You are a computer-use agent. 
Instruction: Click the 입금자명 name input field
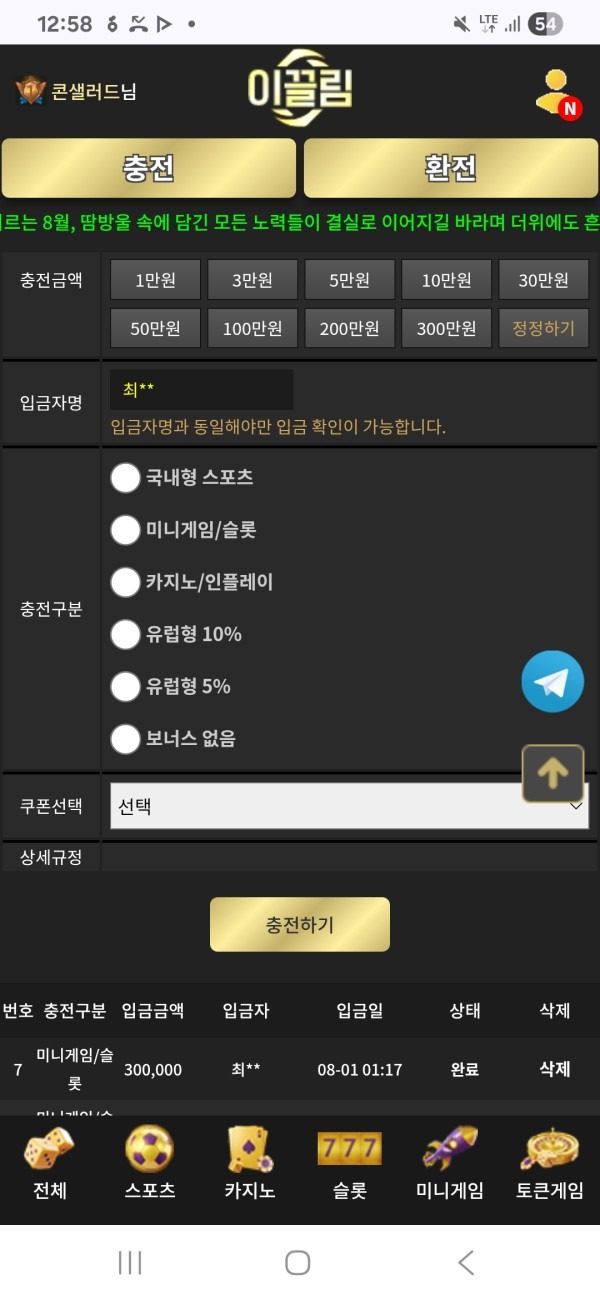coord(200,389)
